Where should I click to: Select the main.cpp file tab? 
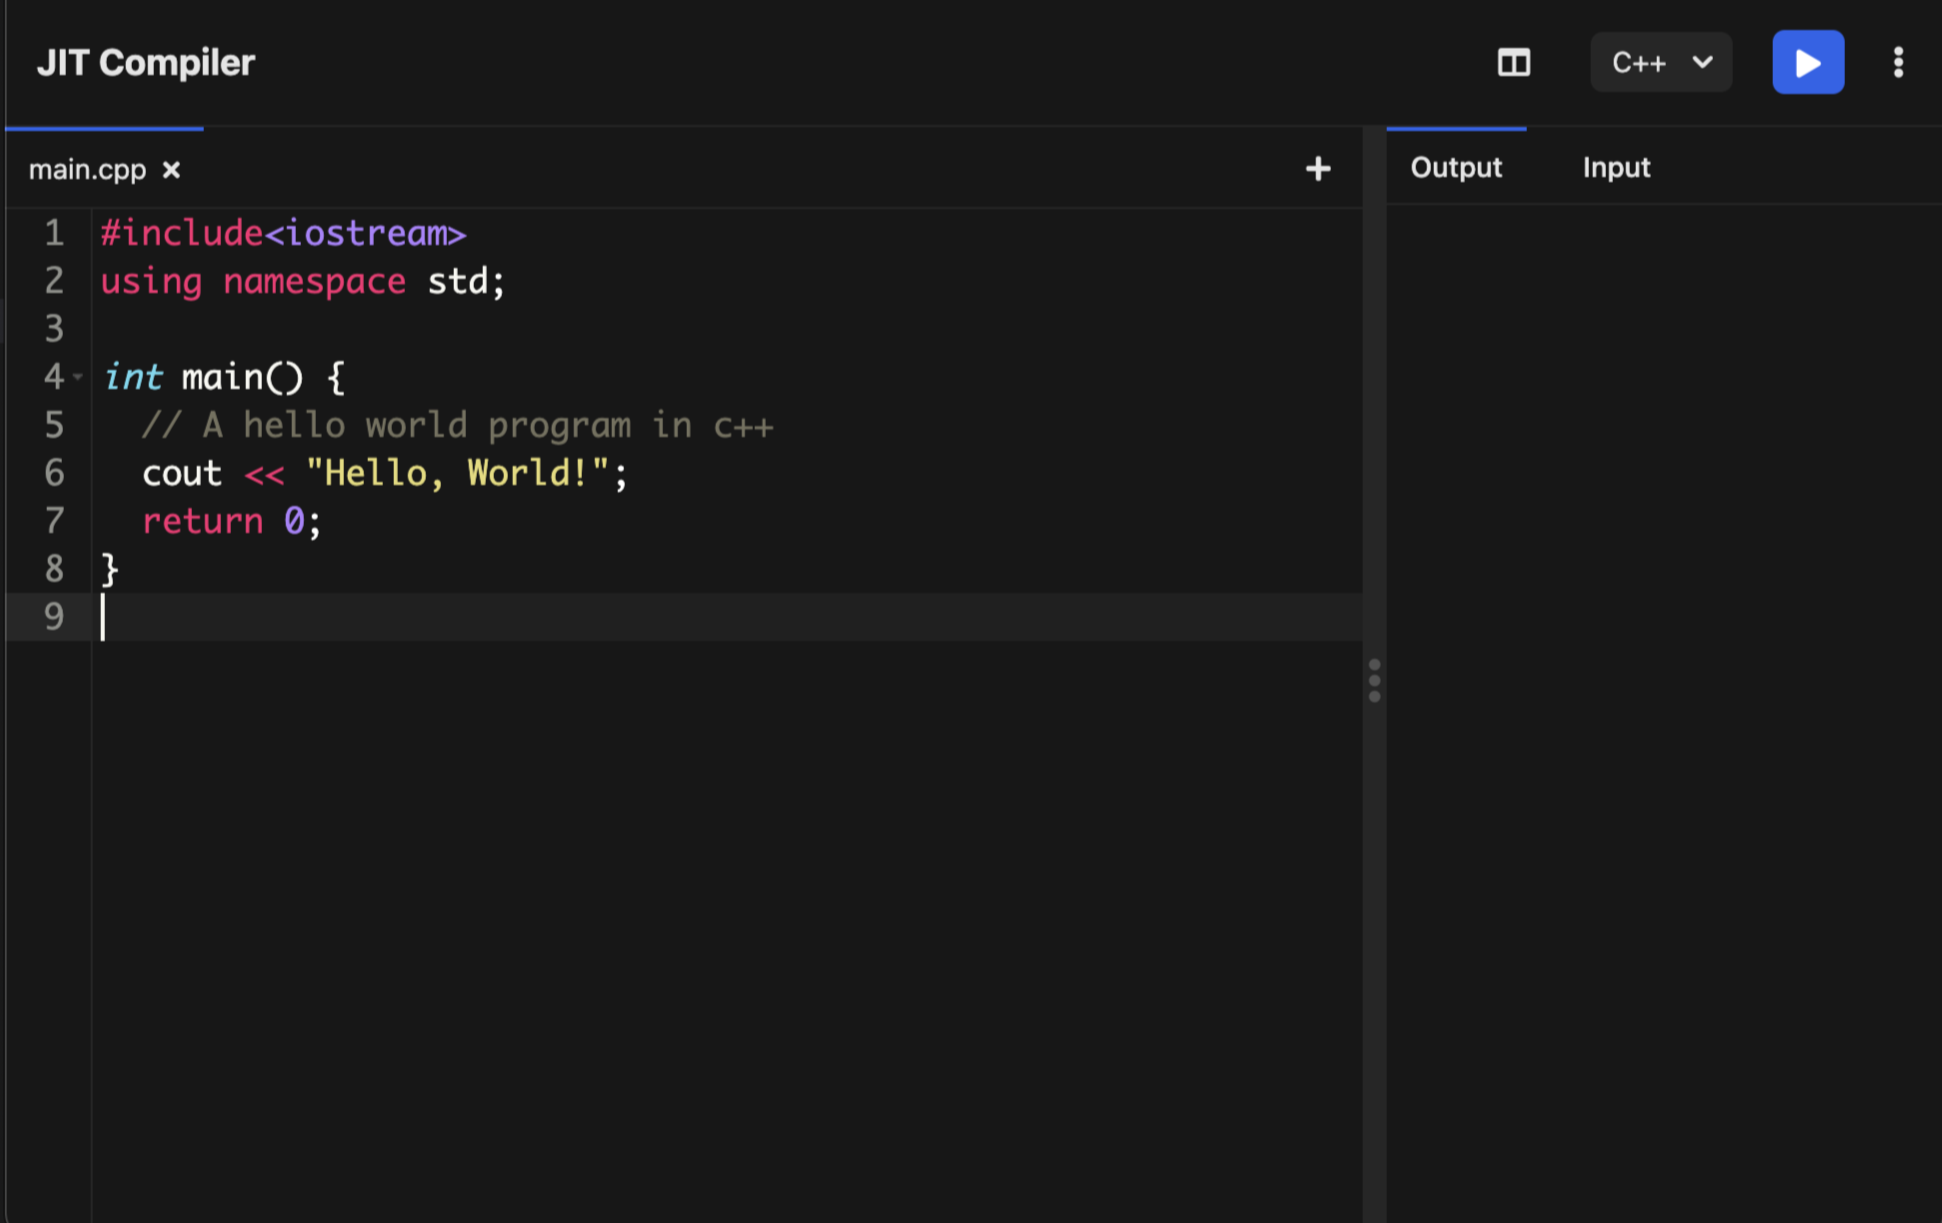tap(87, 170)
